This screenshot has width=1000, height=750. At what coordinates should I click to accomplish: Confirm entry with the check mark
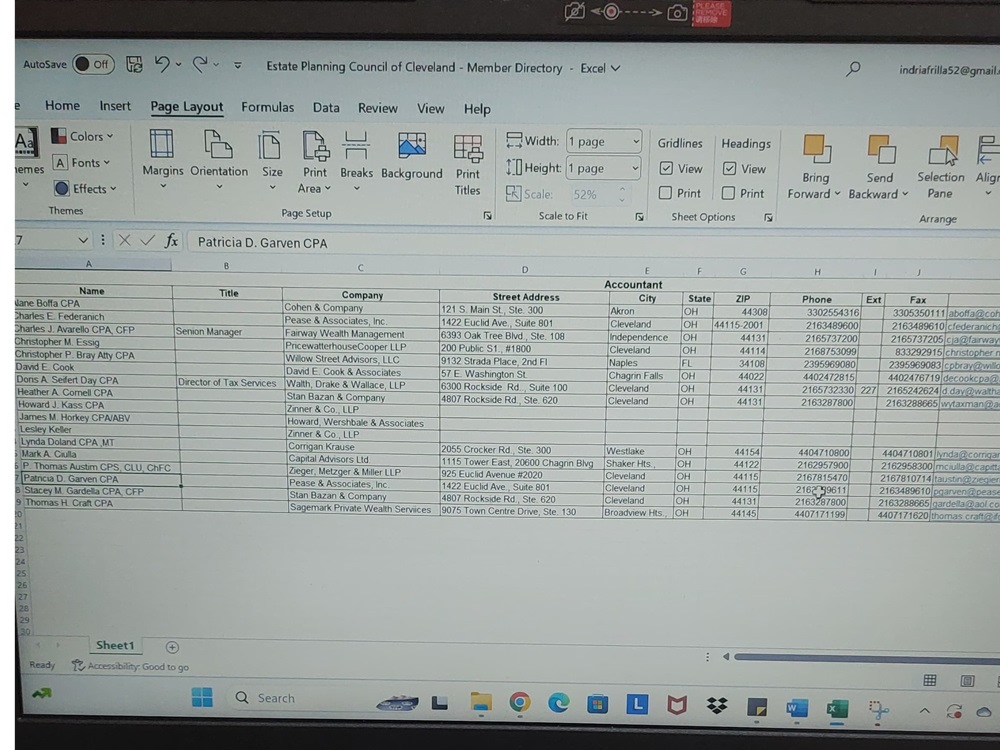[147, 240]
